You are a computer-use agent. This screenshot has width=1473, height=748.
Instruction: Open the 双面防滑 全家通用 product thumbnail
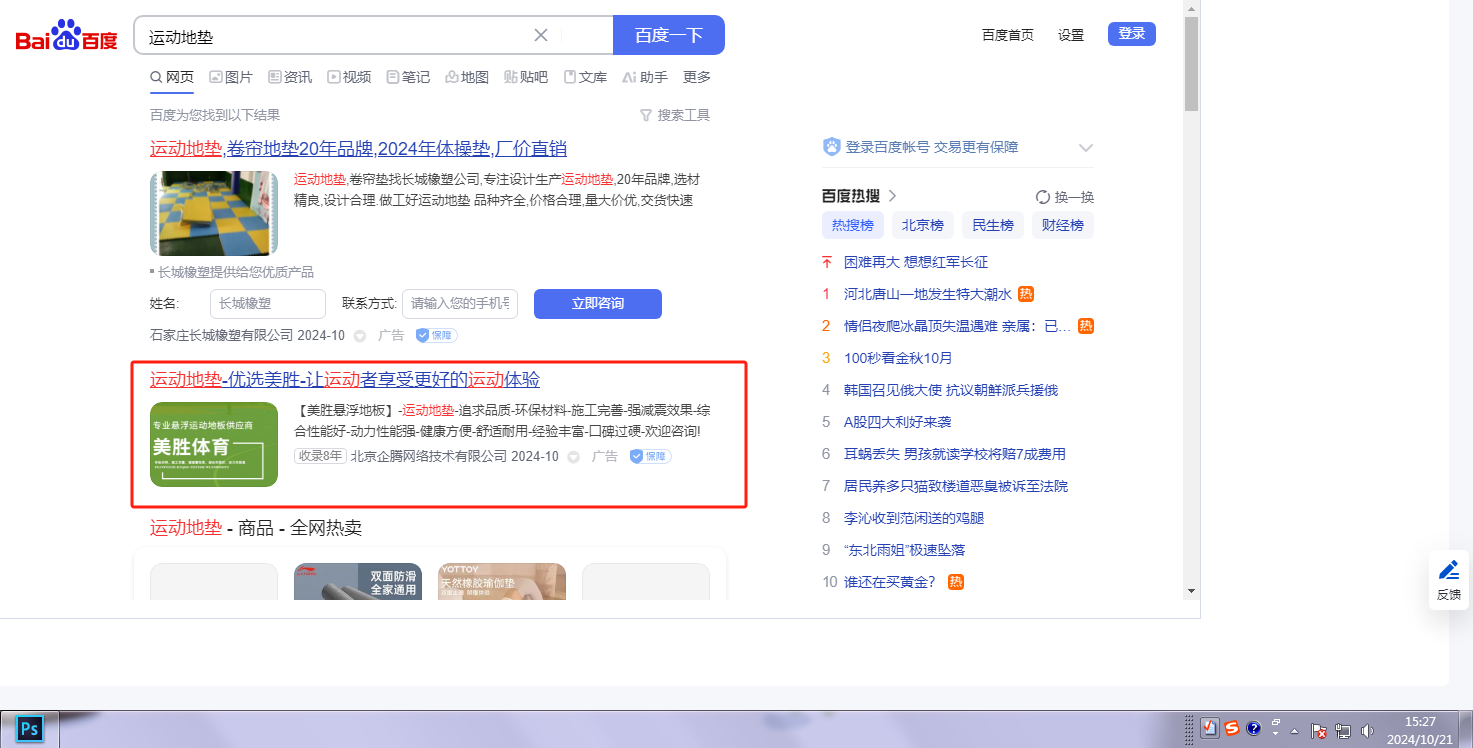coord(358,581)
